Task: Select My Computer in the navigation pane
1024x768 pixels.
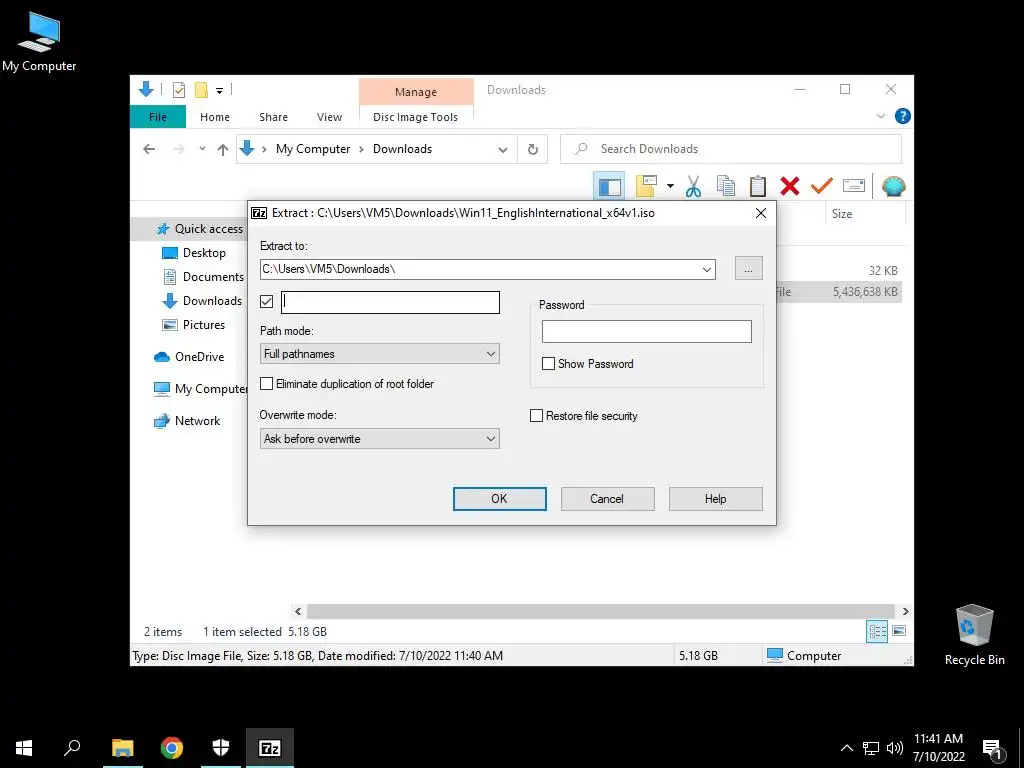Action: click(200, 389)
